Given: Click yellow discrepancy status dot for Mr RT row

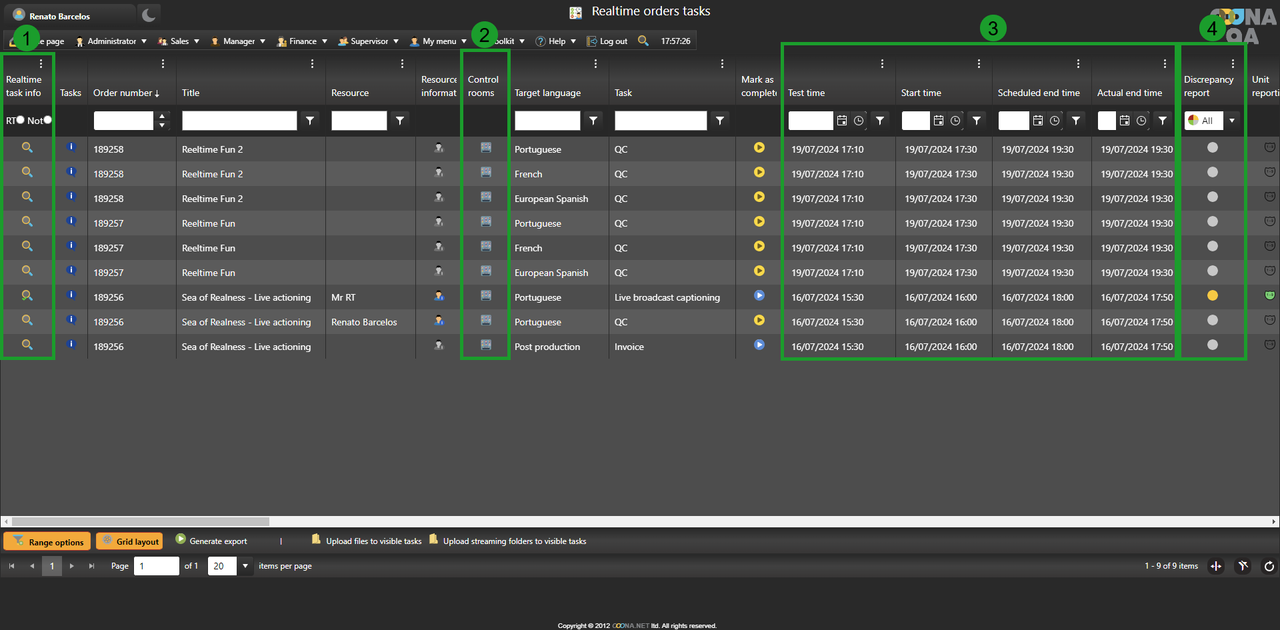Looking at the screenshot, I should click(1212, 296).
